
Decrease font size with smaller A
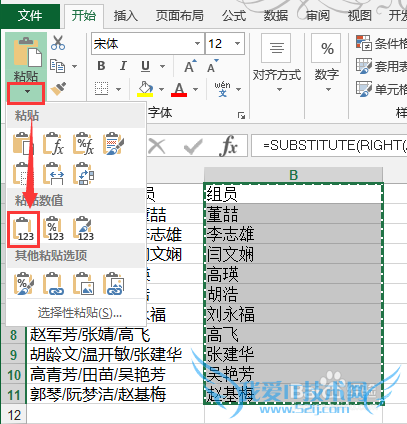[212, 66]
